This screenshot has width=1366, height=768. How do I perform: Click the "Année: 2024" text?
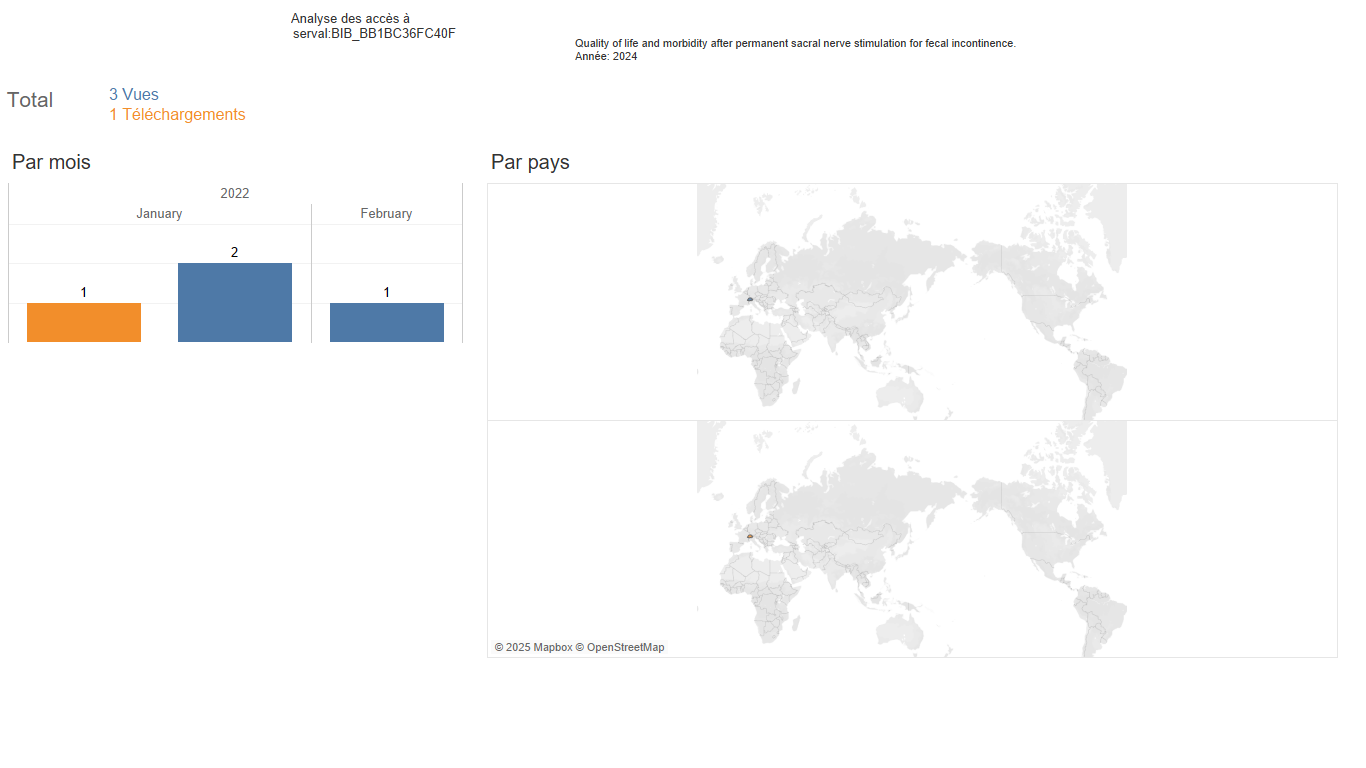pos(606,57)
